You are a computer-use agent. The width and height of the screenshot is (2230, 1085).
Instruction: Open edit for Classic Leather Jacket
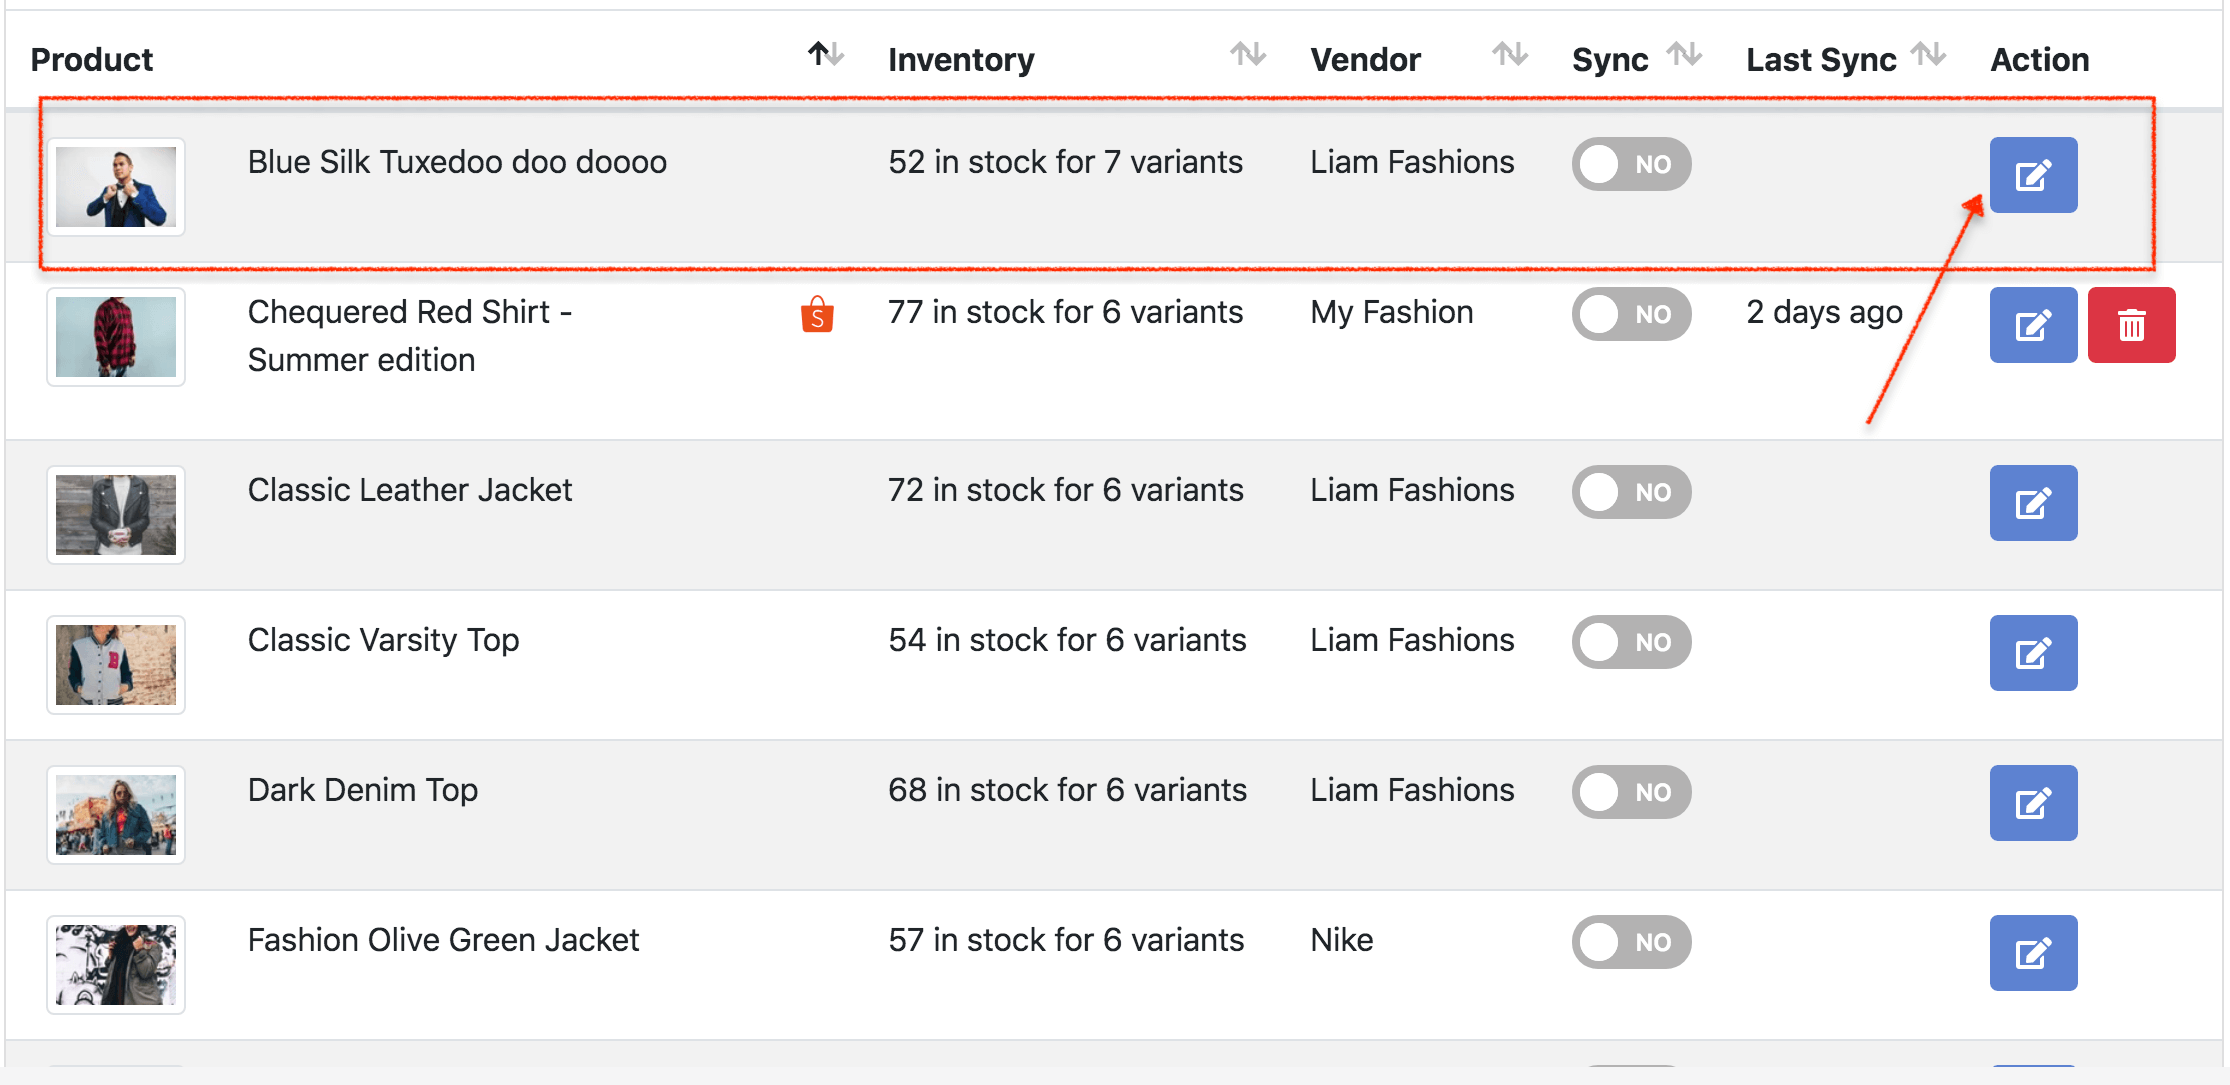(x=2032, y=503)
